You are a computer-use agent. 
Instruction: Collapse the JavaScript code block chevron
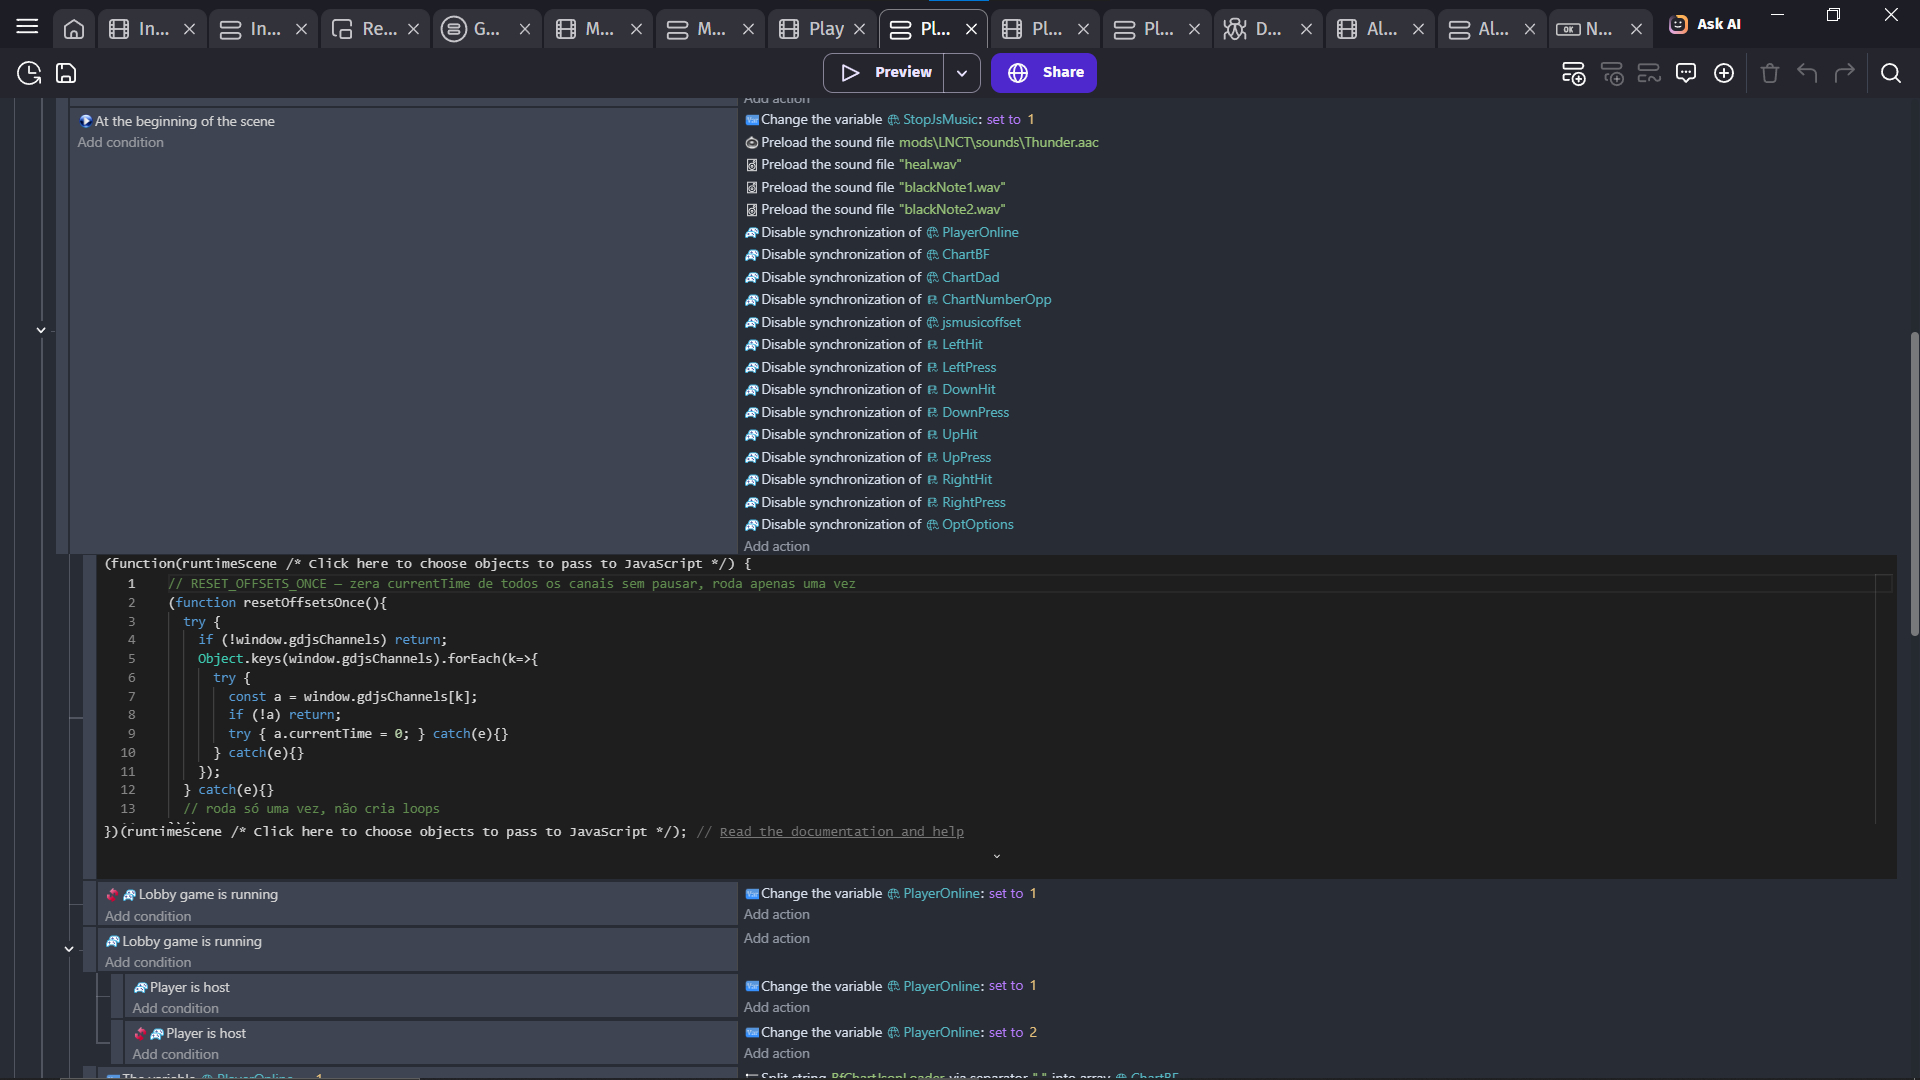point(996,856)
